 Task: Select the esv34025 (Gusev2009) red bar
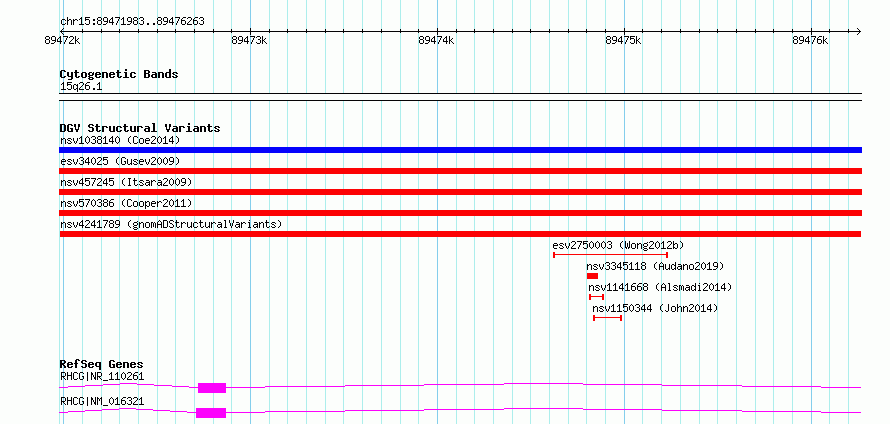[x=460, y=171]
